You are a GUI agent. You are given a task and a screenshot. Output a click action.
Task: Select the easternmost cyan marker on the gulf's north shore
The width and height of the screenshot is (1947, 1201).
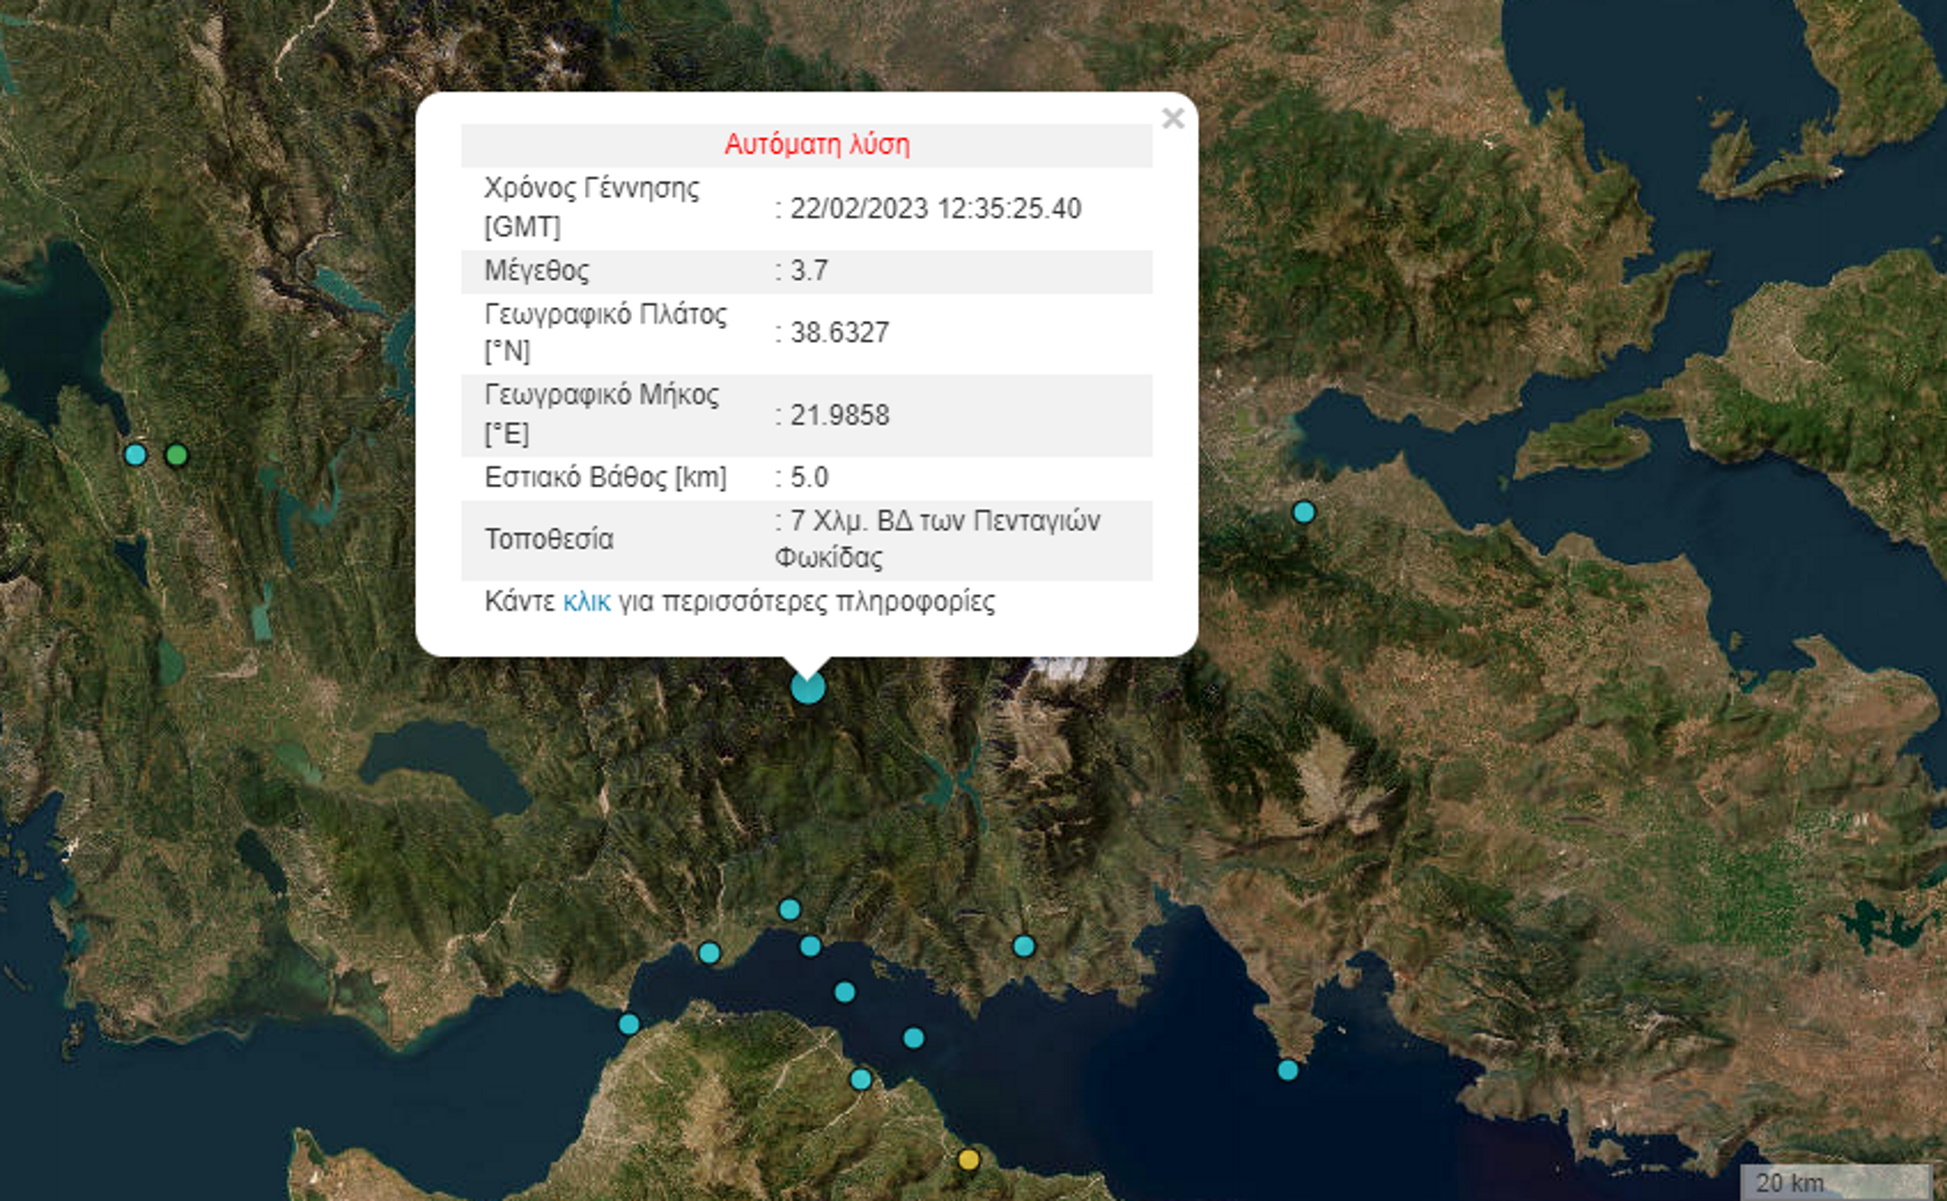click(x=1024, y=946)
